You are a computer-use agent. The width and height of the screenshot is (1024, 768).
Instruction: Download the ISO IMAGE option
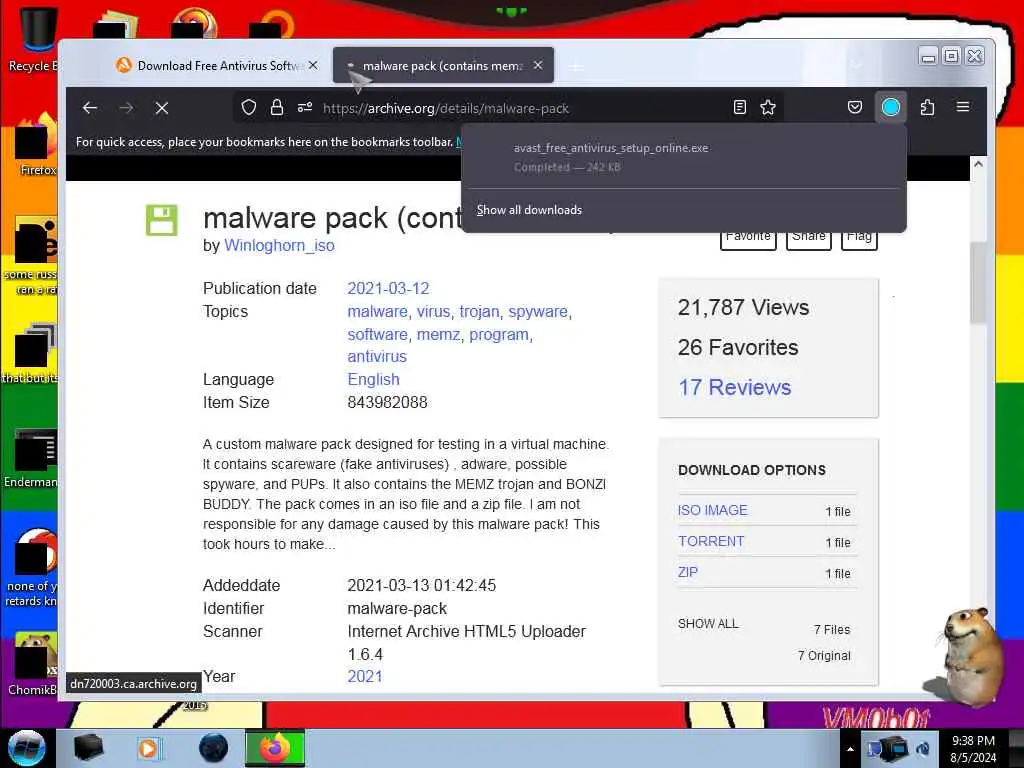712,510
